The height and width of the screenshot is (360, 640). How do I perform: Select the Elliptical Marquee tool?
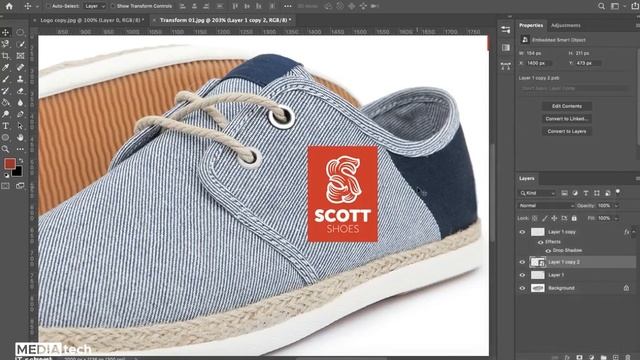20,32
